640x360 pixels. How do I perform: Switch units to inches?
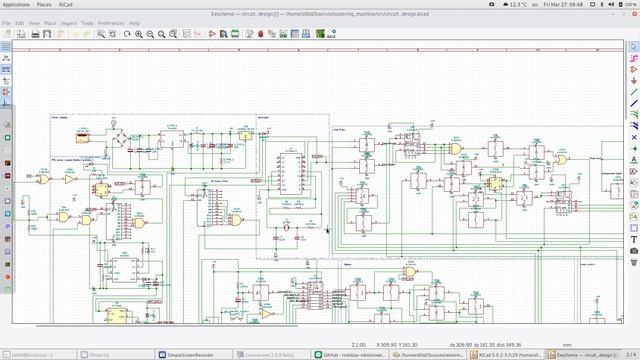coord(6,58)
